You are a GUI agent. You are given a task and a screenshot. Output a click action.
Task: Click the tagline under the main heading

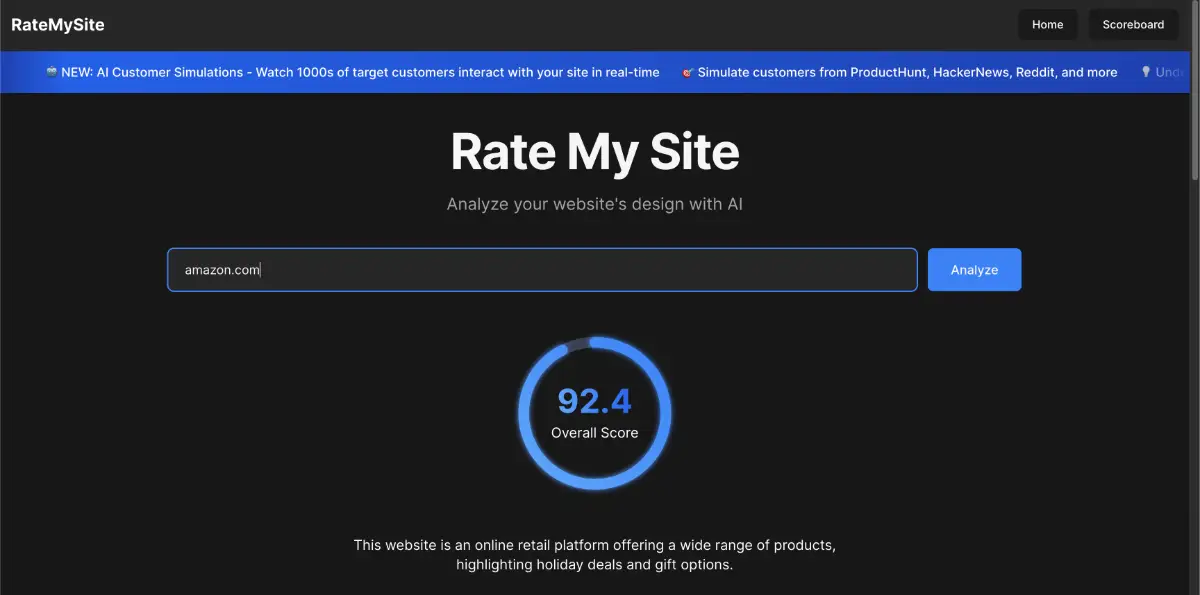click(x=594, y=203)
